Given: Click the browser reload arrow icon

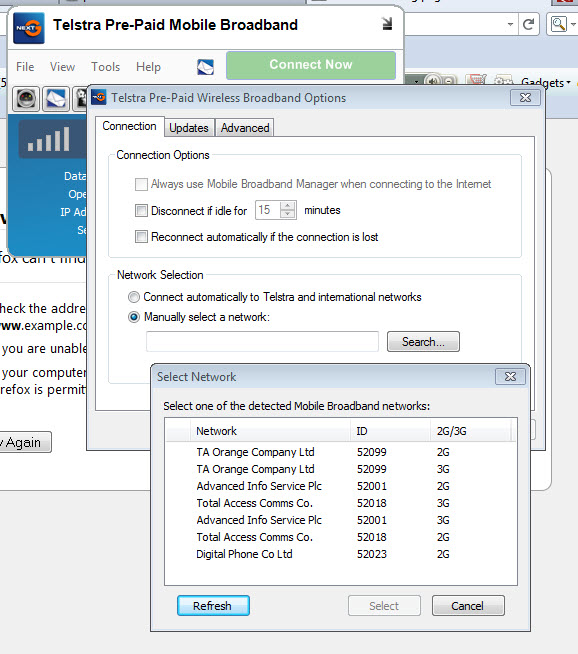Looking at the screenshot, I should (528, 24).
